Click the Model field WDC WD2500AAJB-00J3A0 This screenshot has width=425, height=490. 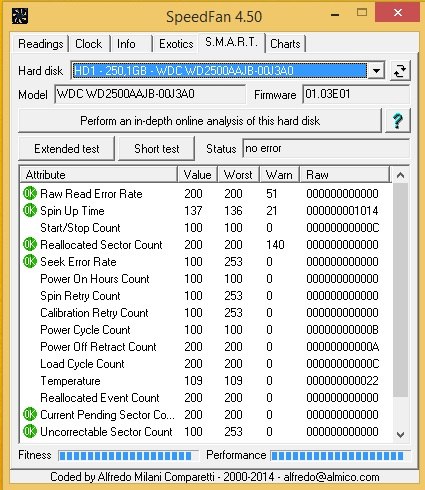[150, 94]
